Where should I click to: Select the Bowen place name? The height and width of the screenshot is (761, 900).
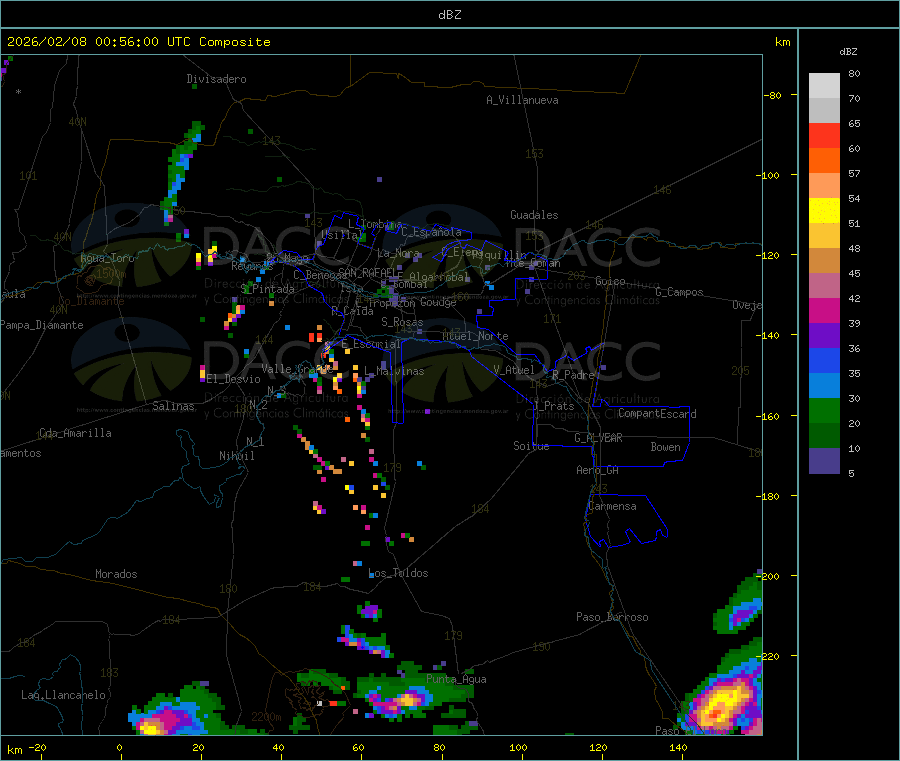(665, 447)
